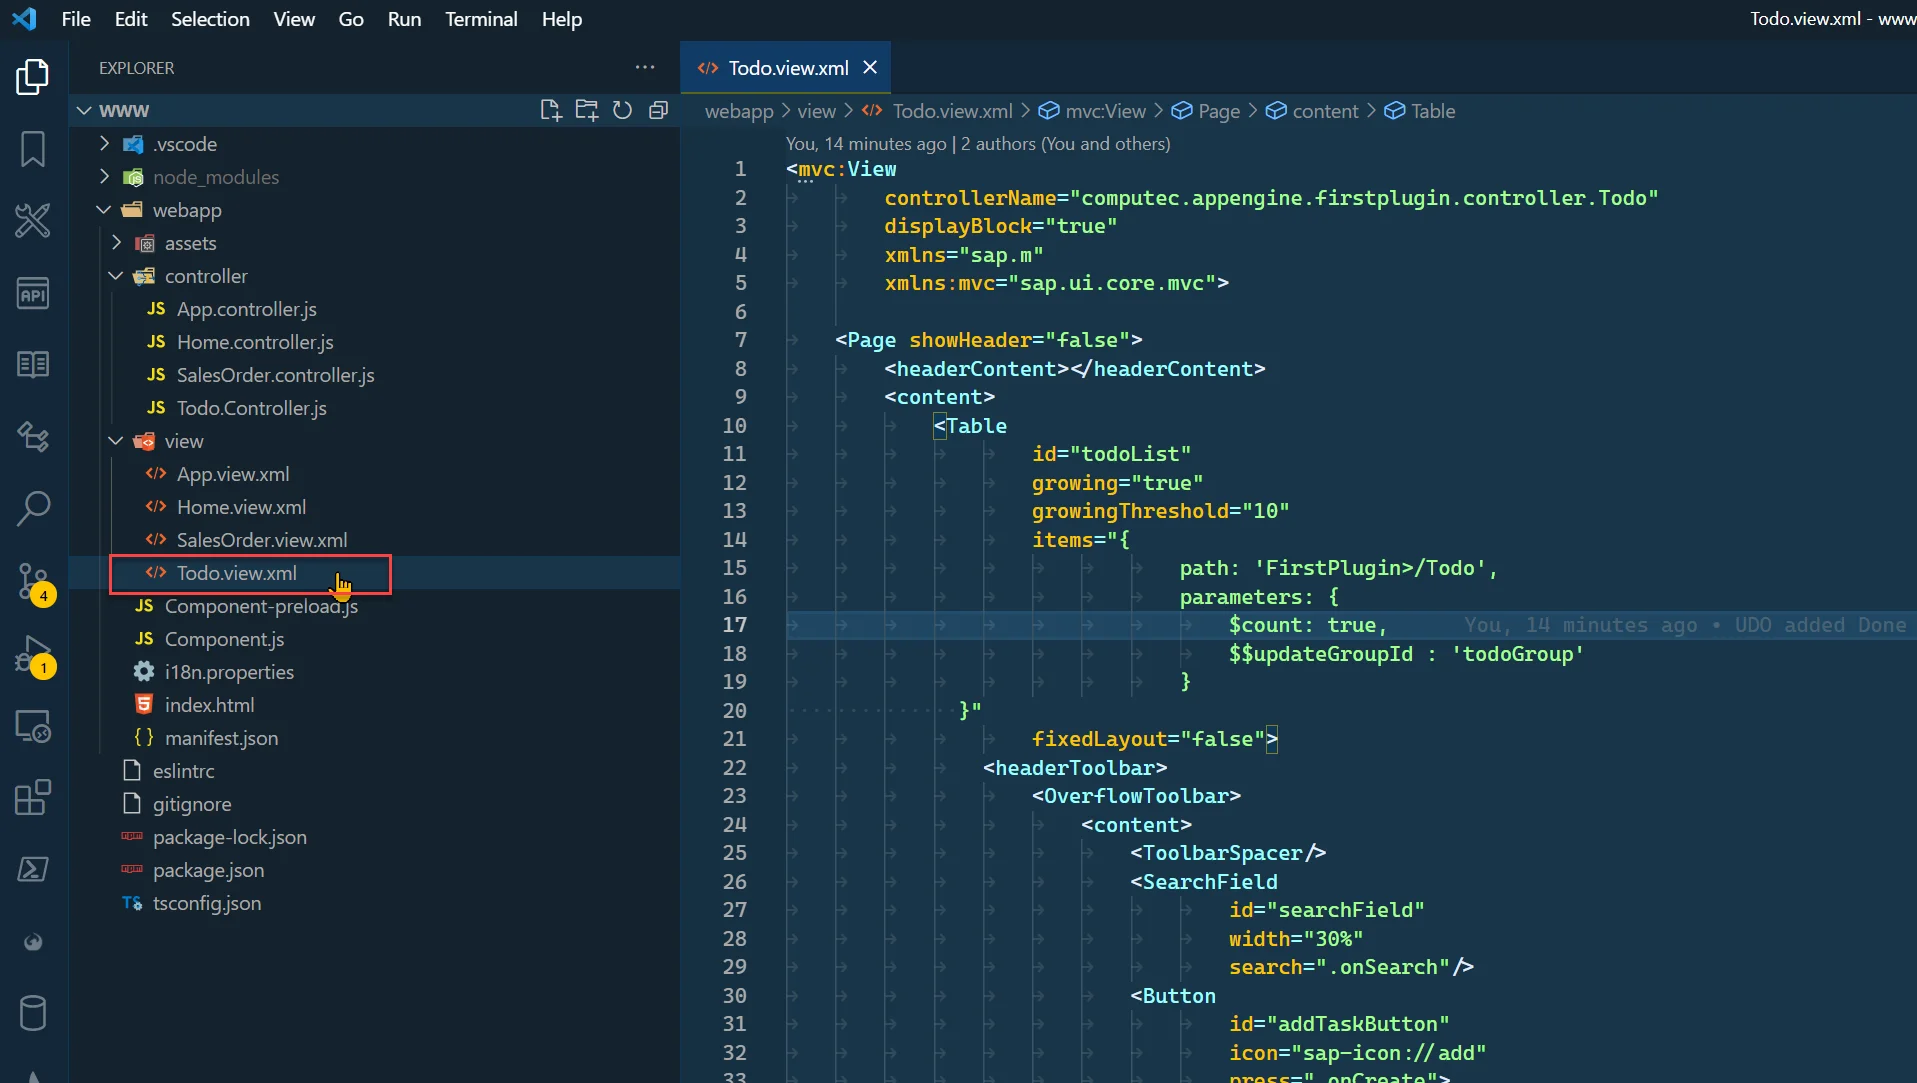Close the Todo.view.xml editor tab

click(x=870, y=67)
